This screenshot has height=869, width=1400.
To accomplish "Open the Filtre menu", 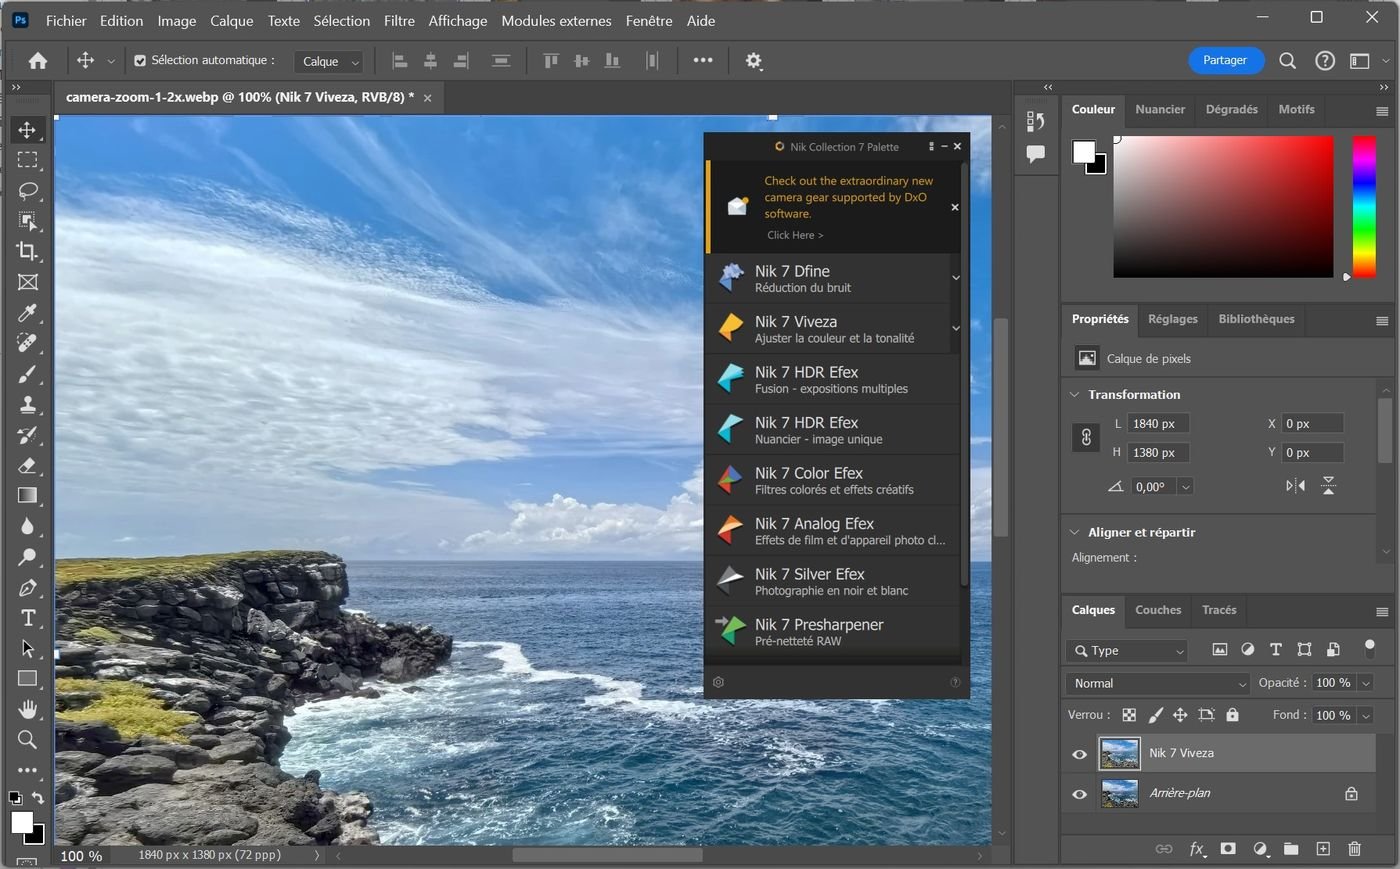I will tap(399, 20).
